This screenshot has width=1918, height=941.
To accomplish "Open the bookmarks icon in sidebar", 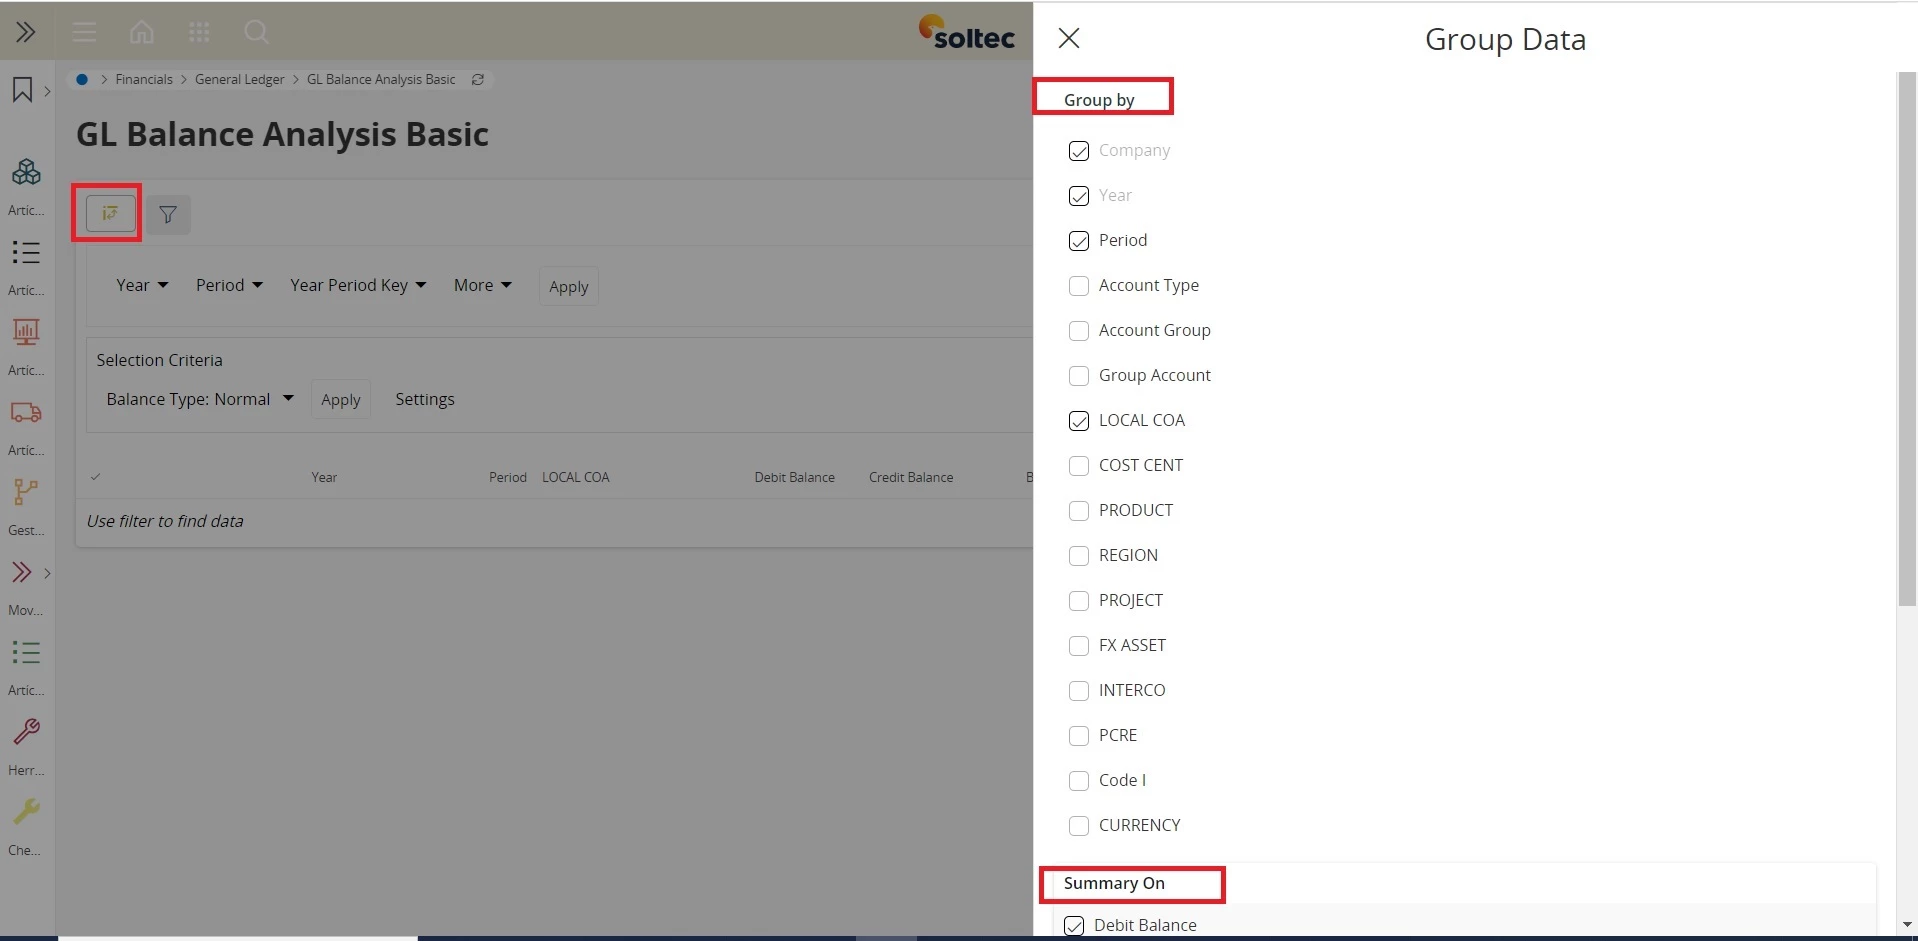I will pyautogui.click(x=22, y=90).
